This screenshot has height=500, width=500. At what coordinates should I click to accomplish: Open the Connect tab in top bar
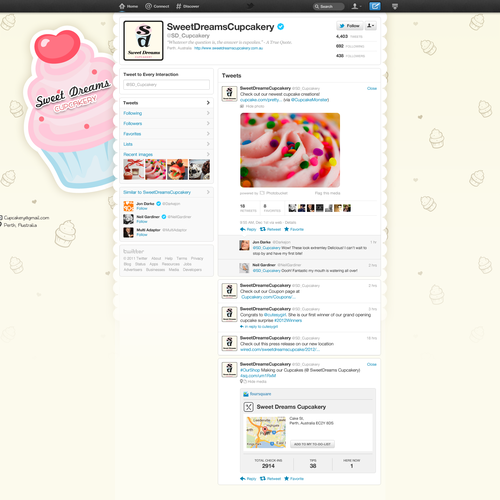point(157,6)
